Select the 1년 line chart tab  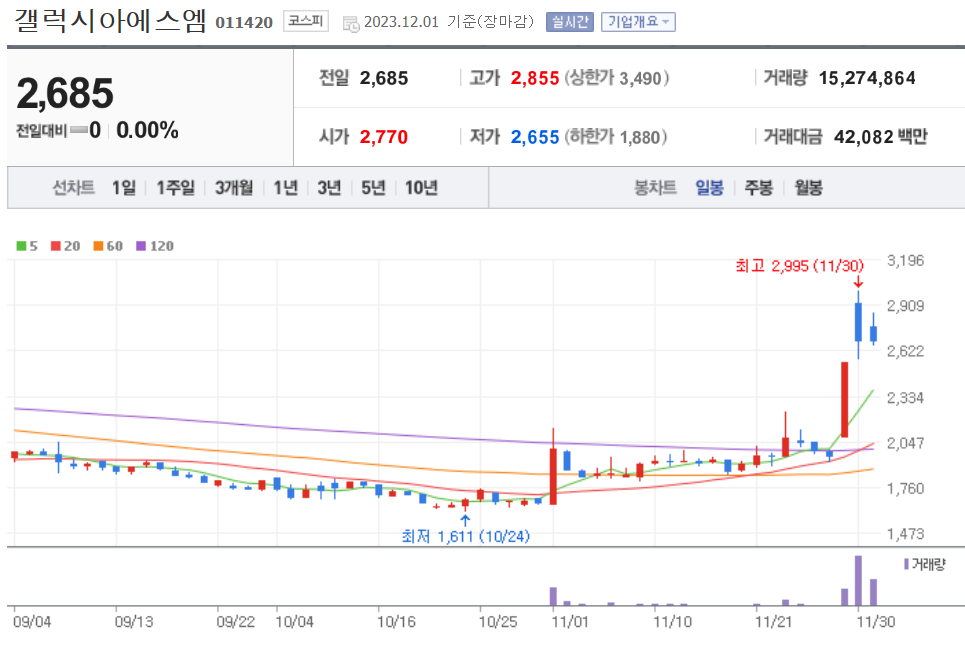[x=286, y=188]
